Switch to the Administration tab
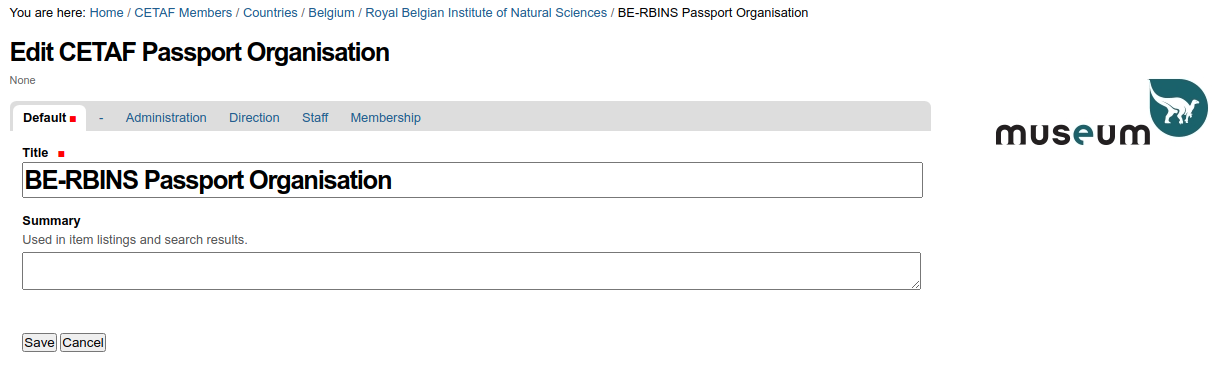Image resolution: width=1214 pixels, height=366 pixels. tap(166, 118)
